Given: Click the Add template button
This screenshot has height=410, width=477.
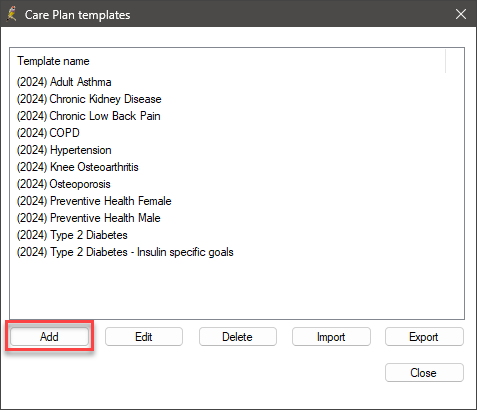Looking at the screenshot, I should (49, 337).
